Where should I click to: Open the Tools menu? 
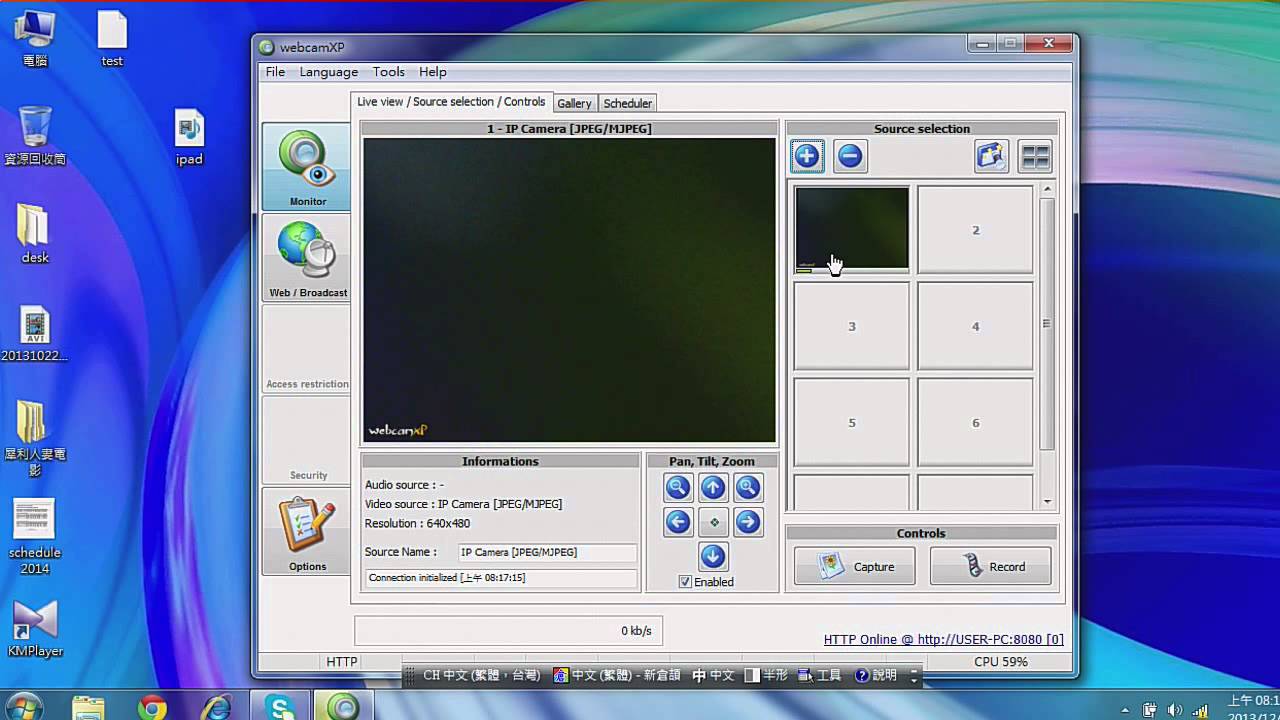(x=388, y=72)
